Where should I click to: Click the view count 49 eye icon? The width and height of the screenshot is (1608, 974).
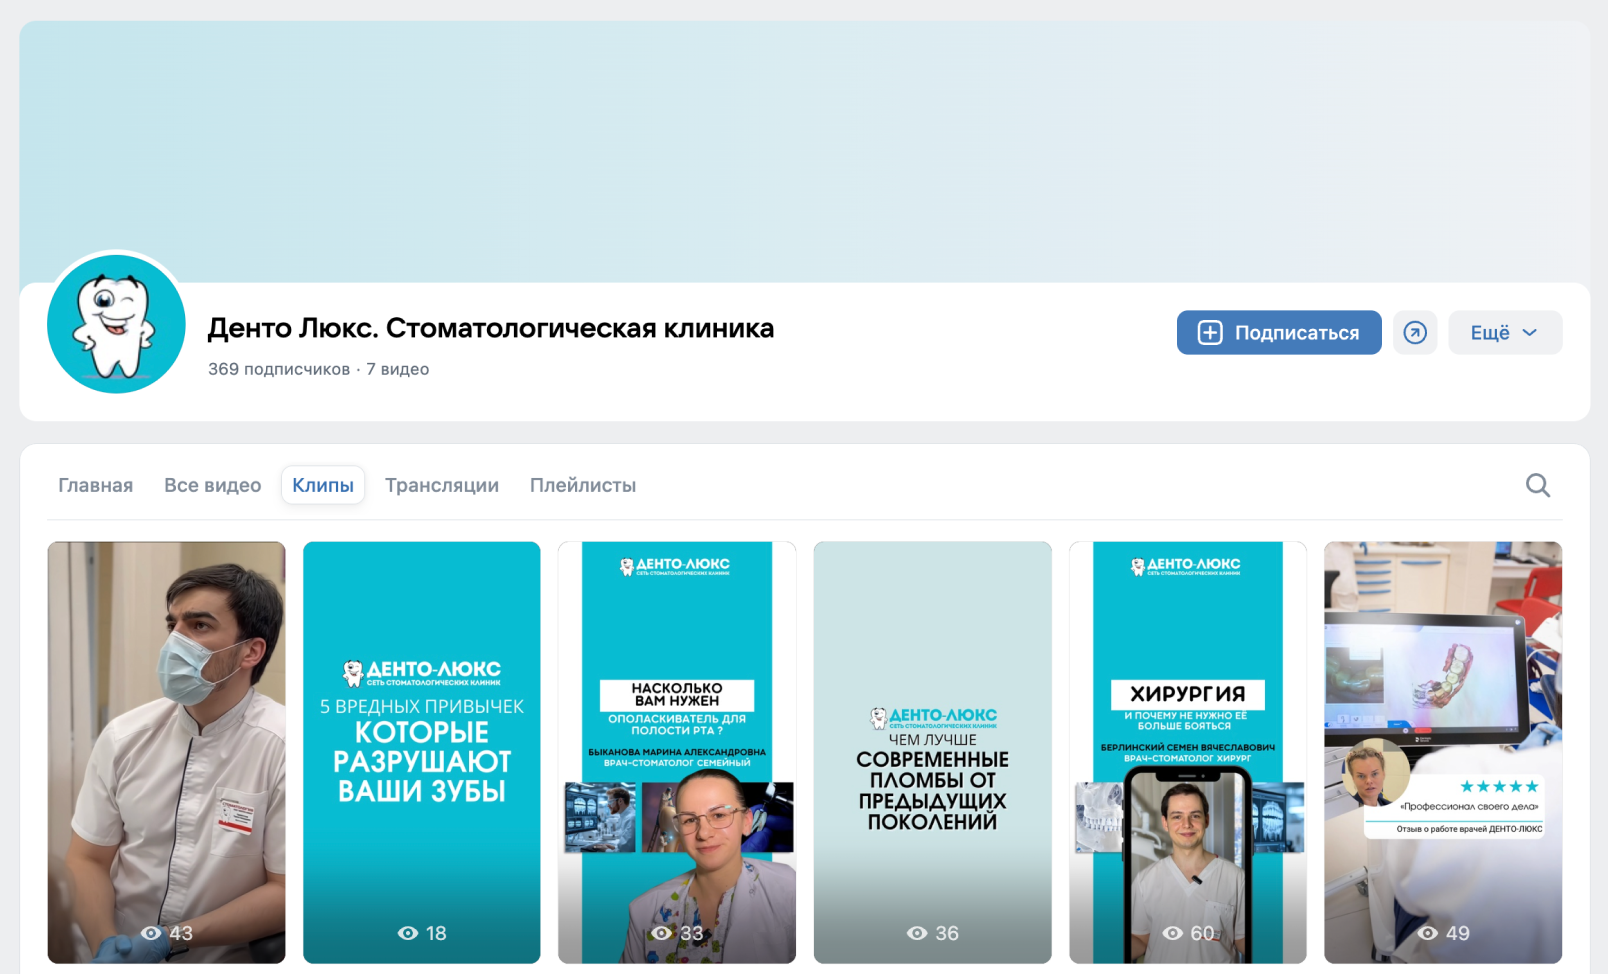click(1428, 933)
